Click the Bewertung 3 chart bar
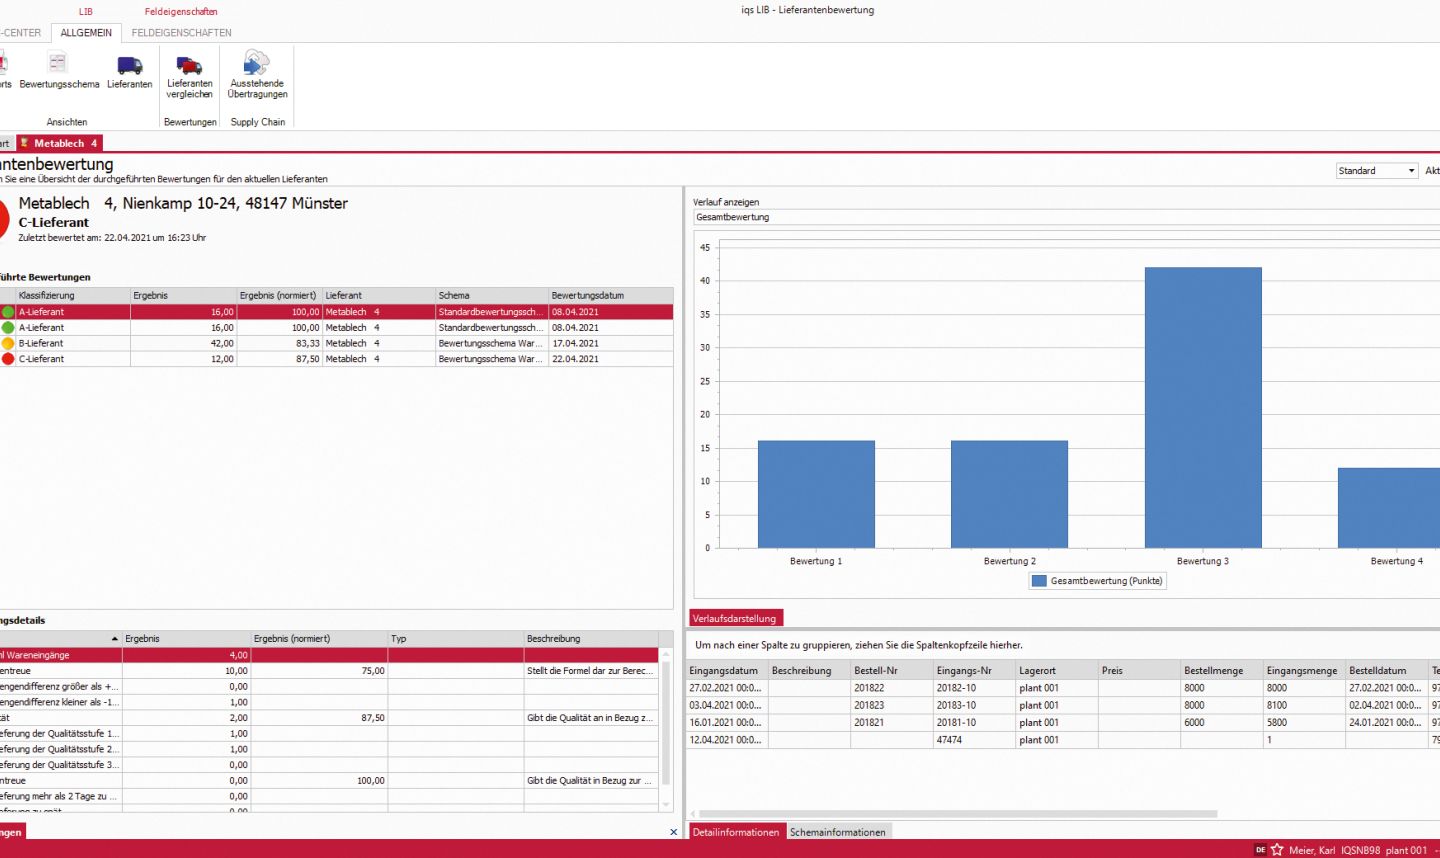 (1203, 407)
